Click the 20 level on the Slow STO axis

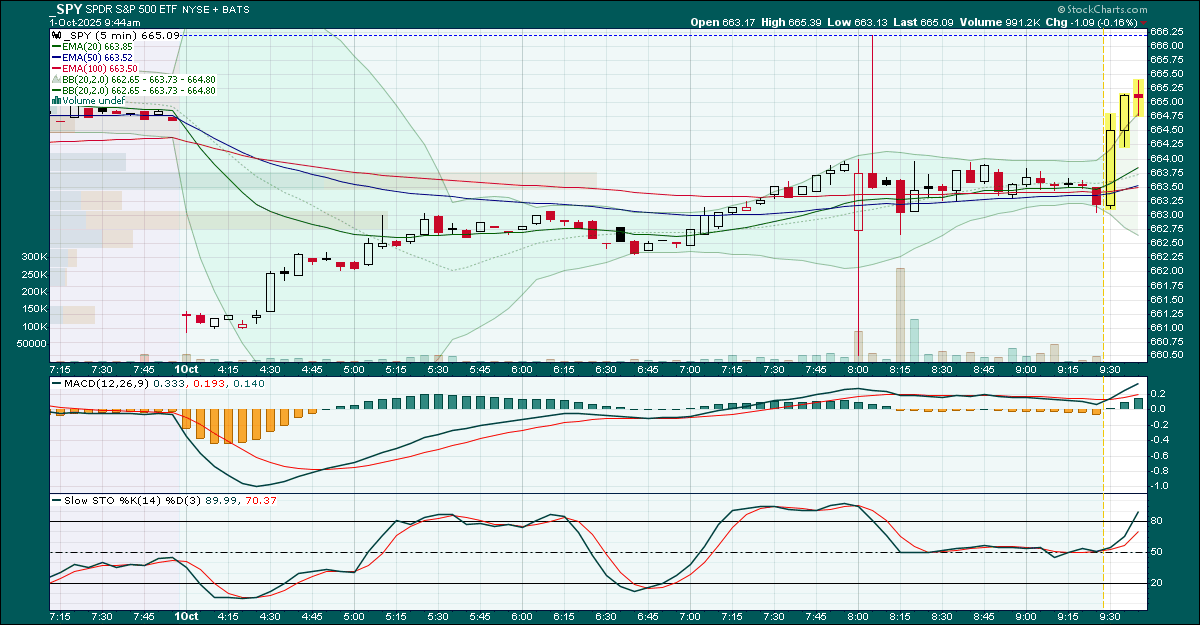[1156, 583]
